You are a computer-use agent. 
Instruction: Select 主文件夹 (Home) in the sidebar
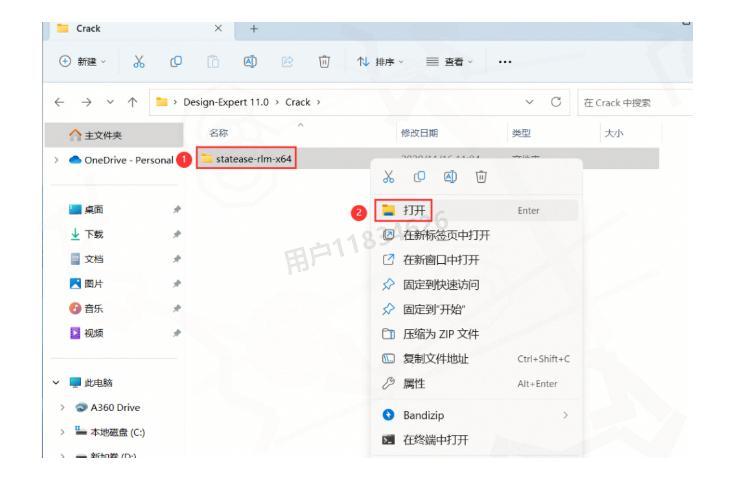[114, 135]
